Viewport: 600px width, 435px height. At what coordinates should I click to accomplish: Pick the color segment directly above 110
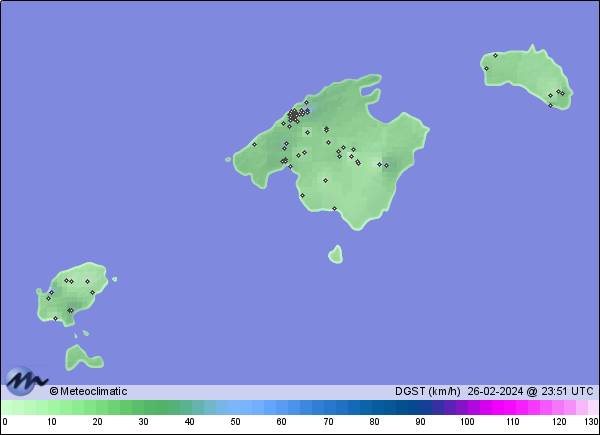coord(510,407)
